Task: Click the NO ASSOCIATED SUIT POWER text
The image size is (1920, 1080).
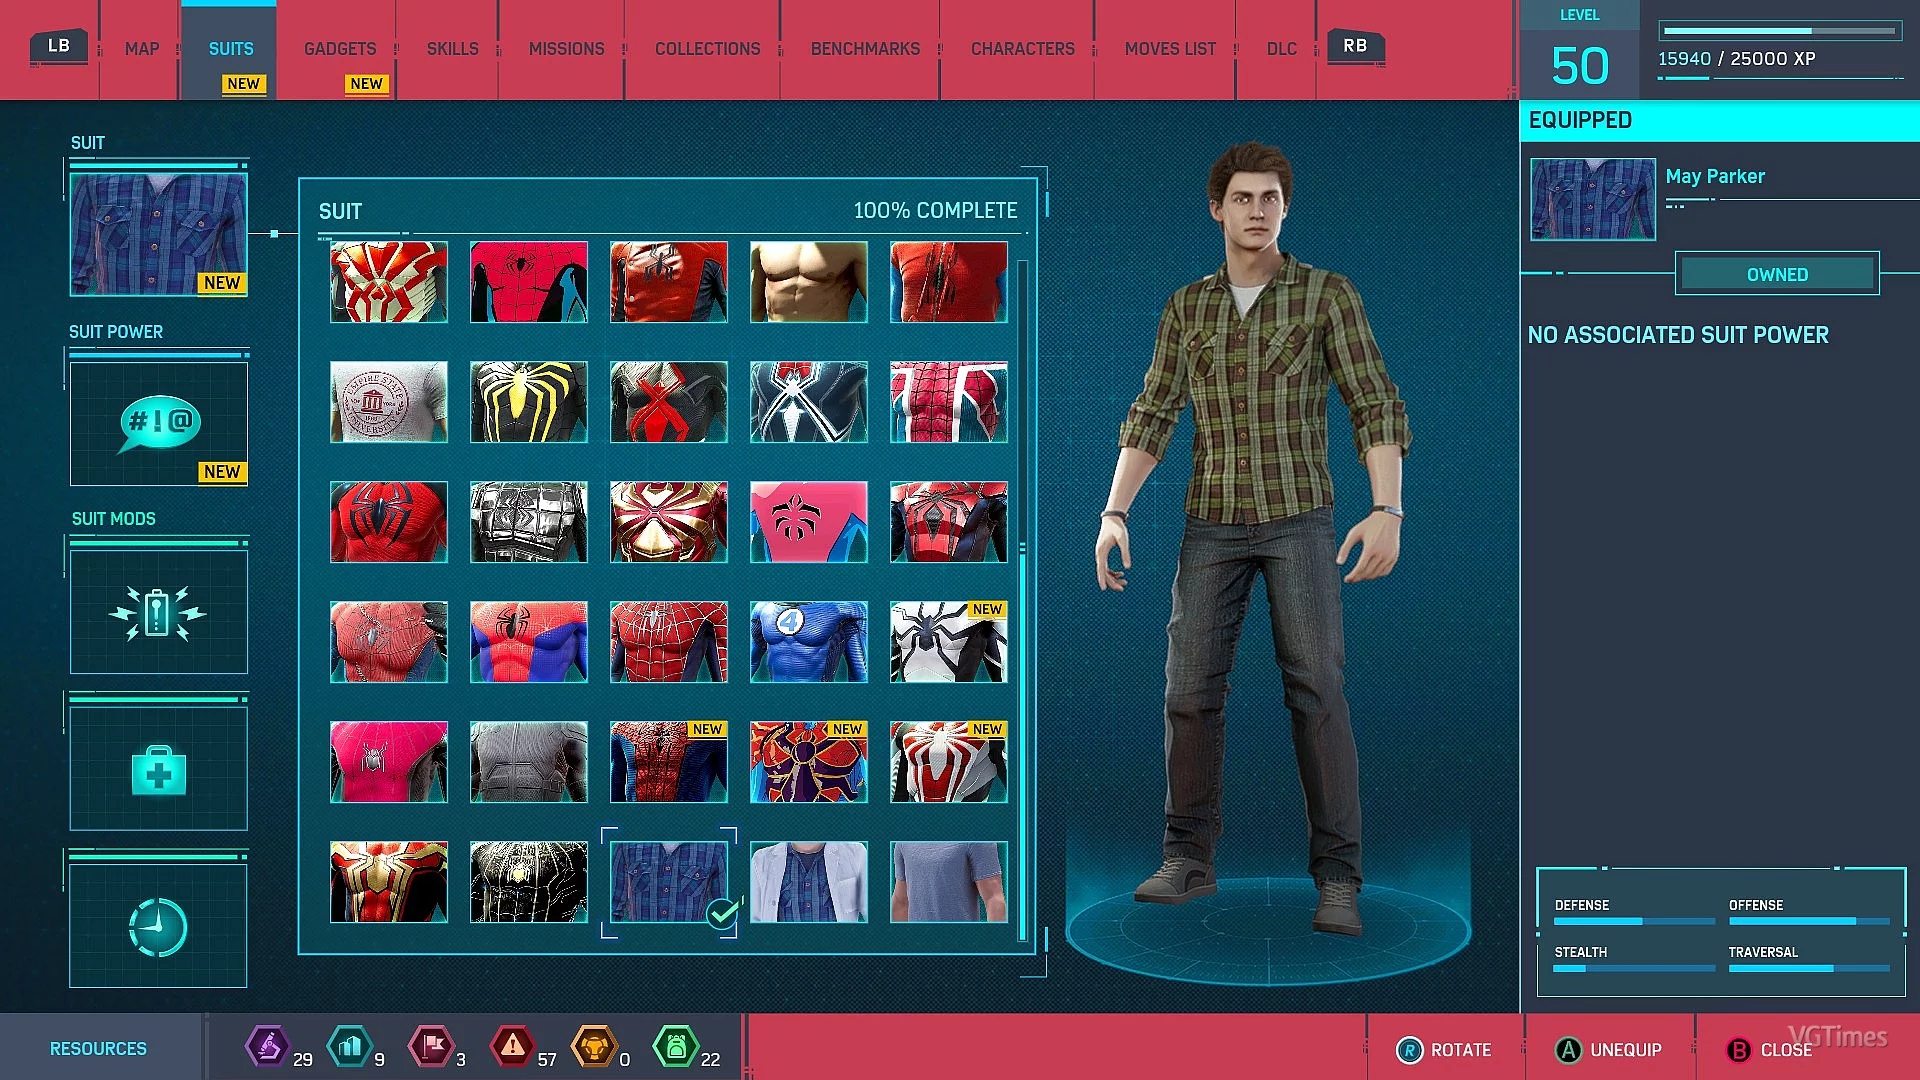Action: pyautogui.click(x=1678, y=335)
